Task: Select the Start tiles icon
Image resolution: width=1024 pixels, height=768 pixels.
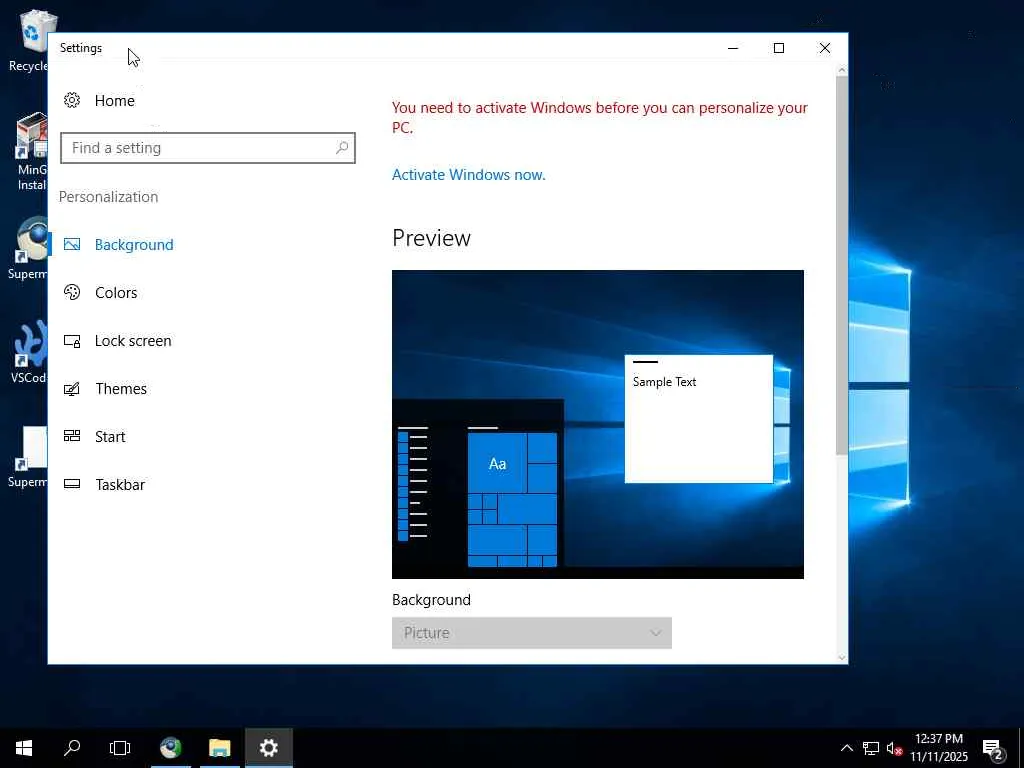Action: [x=72, y=436]
